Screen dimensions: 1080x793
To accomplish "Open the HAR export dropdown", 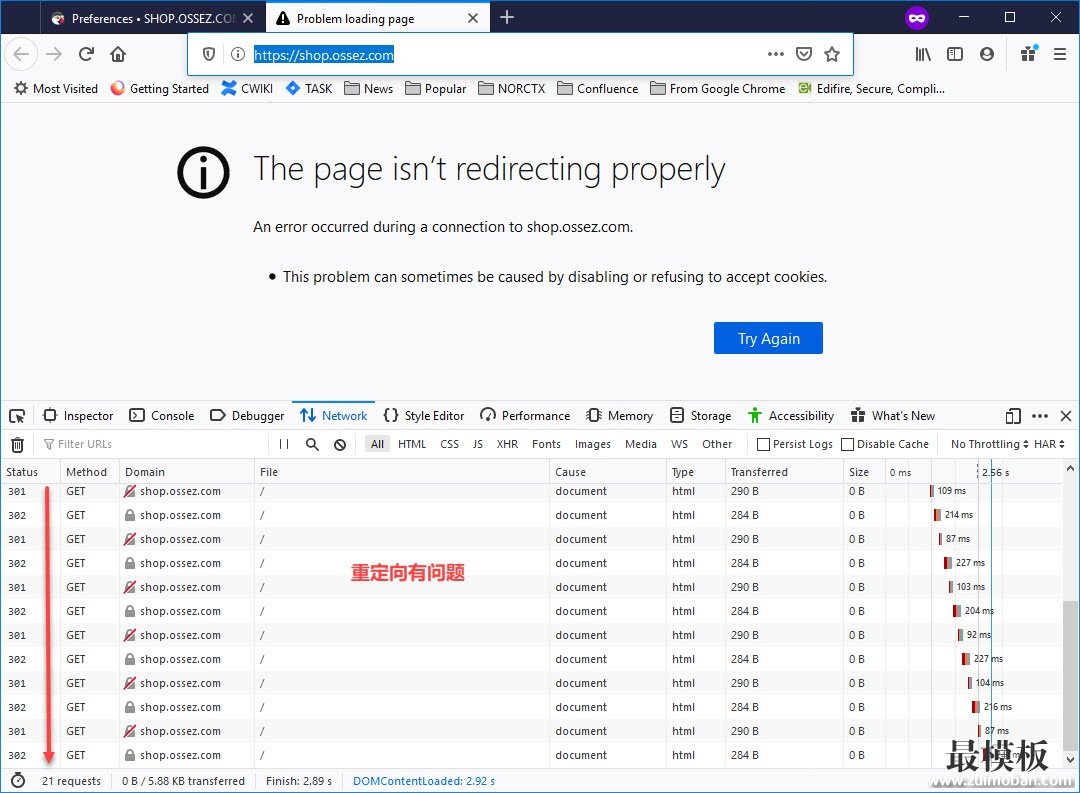I will point(1050,444).
